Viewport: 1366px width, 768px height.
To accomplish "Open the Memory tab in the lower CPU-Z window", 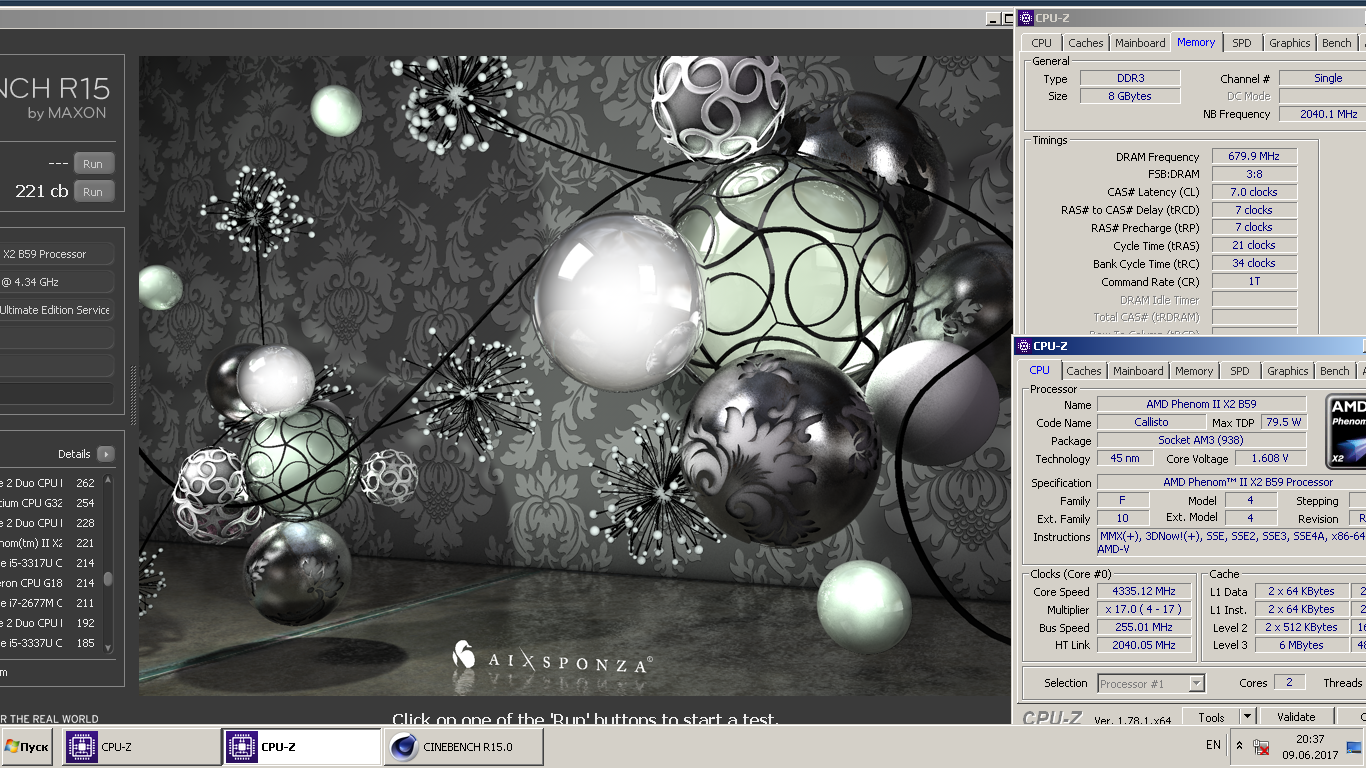I will tap(1193, 371).
